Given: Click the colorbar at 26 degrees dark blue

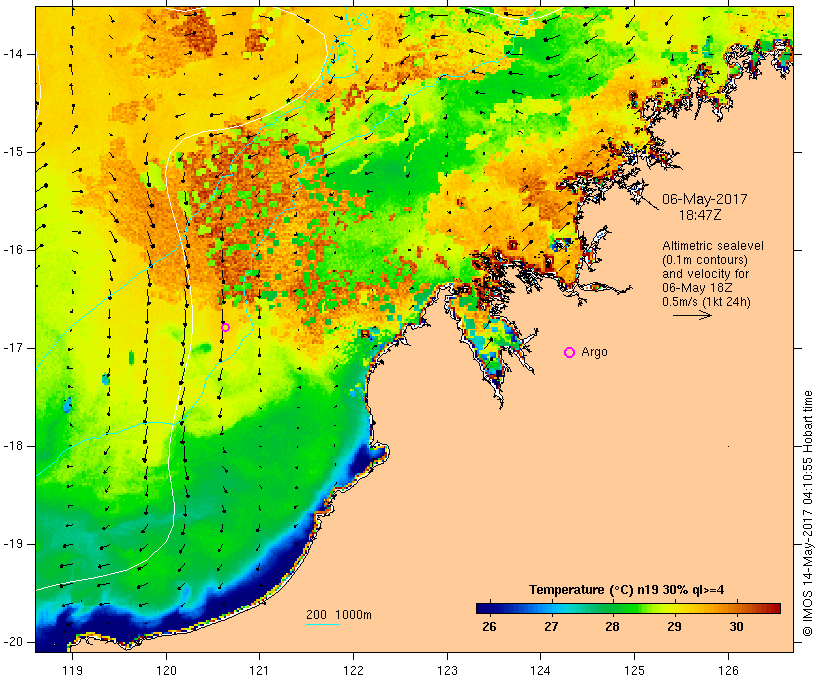Looking at the screenshot, I should tap(489, 608).
